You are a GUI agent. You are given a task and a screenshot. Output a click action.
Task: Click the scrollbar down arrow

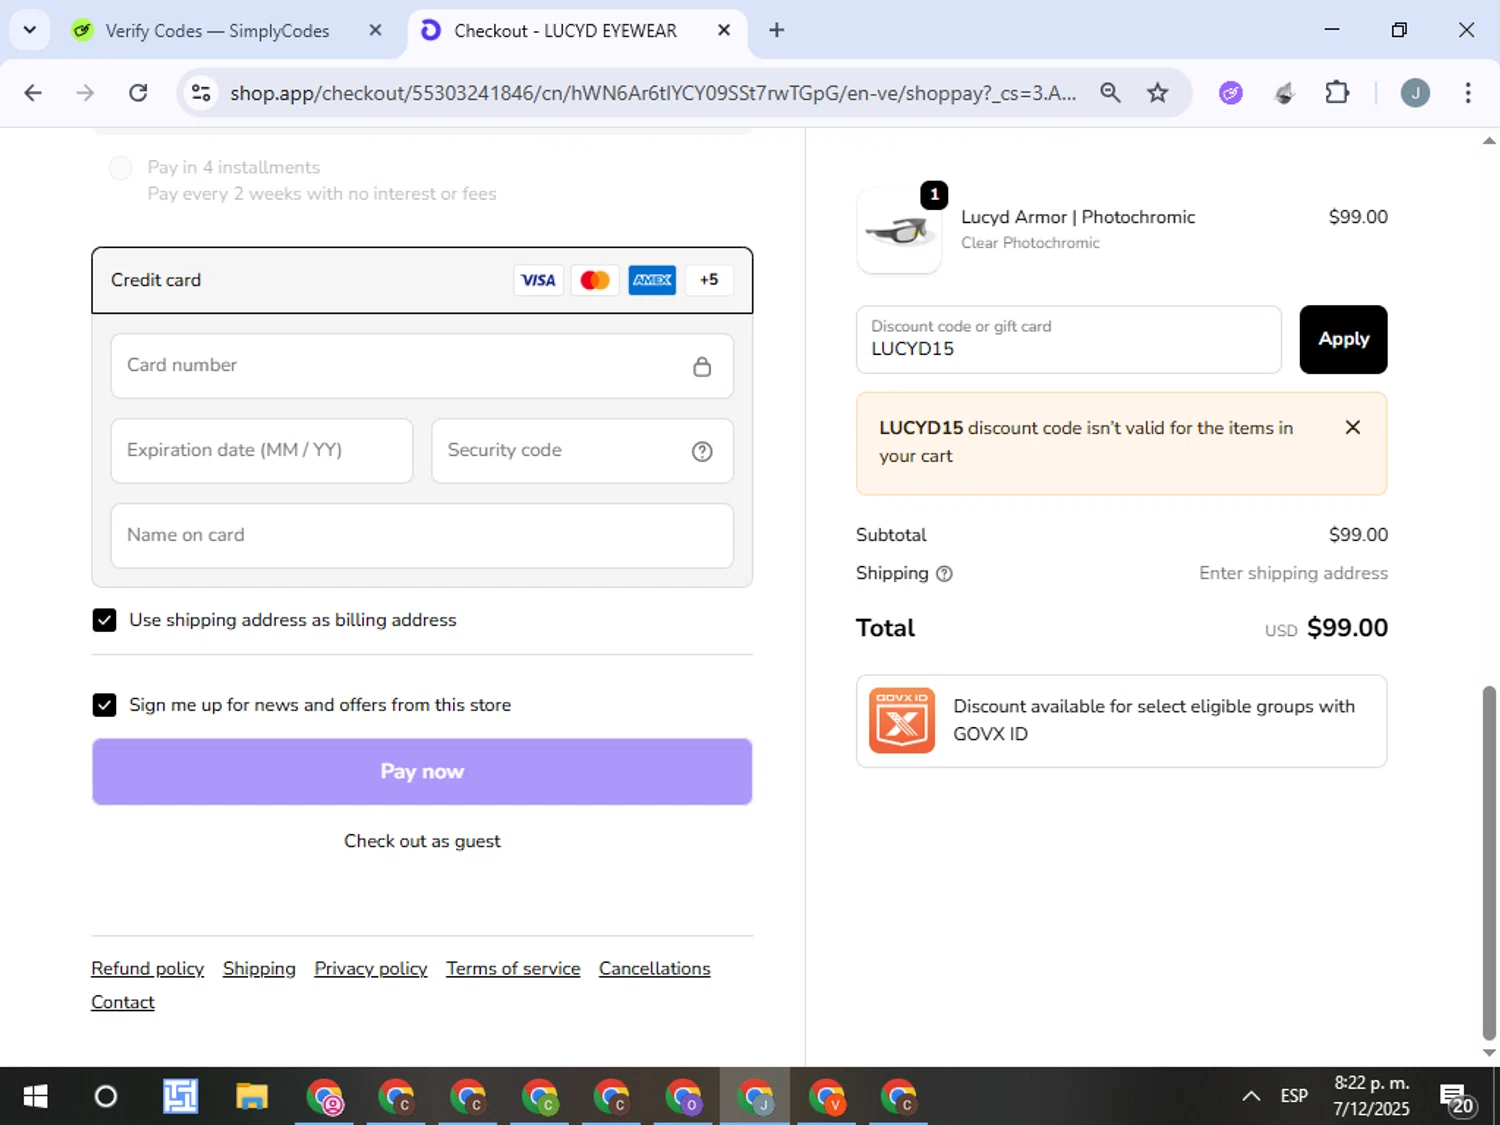point(1489,1052)
